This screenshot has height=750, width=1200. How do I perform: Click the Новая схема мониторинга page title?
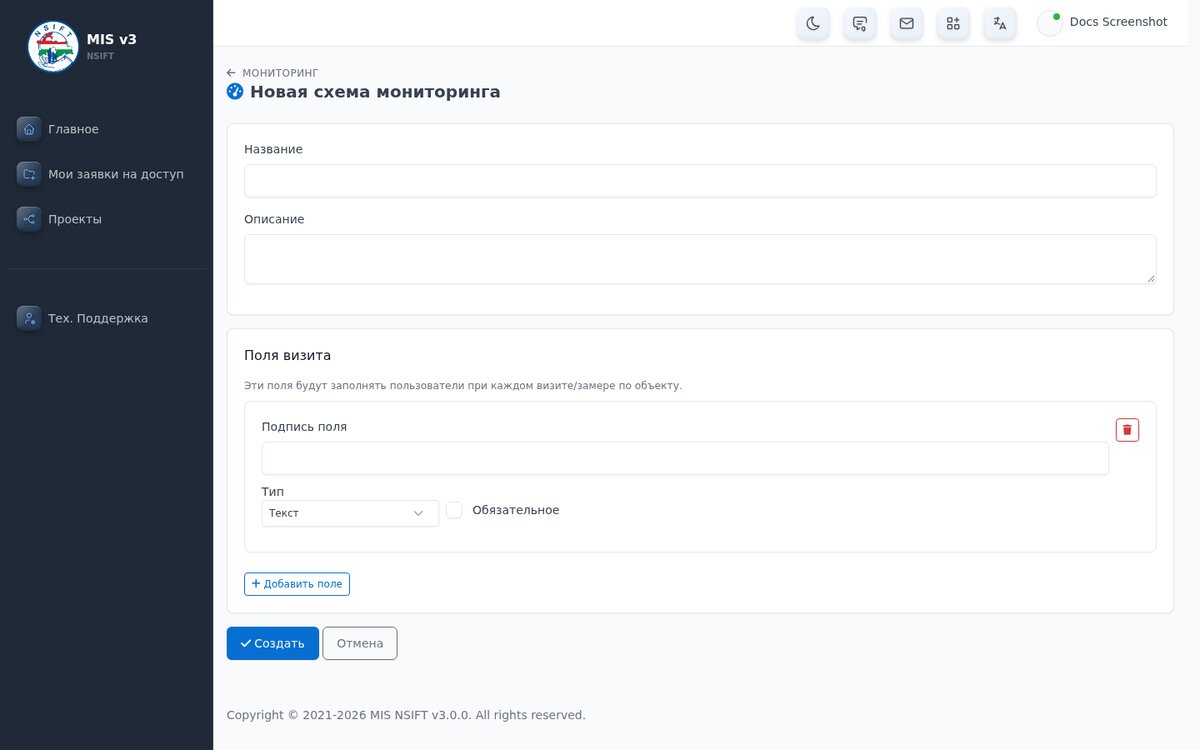tap(375, 92)
